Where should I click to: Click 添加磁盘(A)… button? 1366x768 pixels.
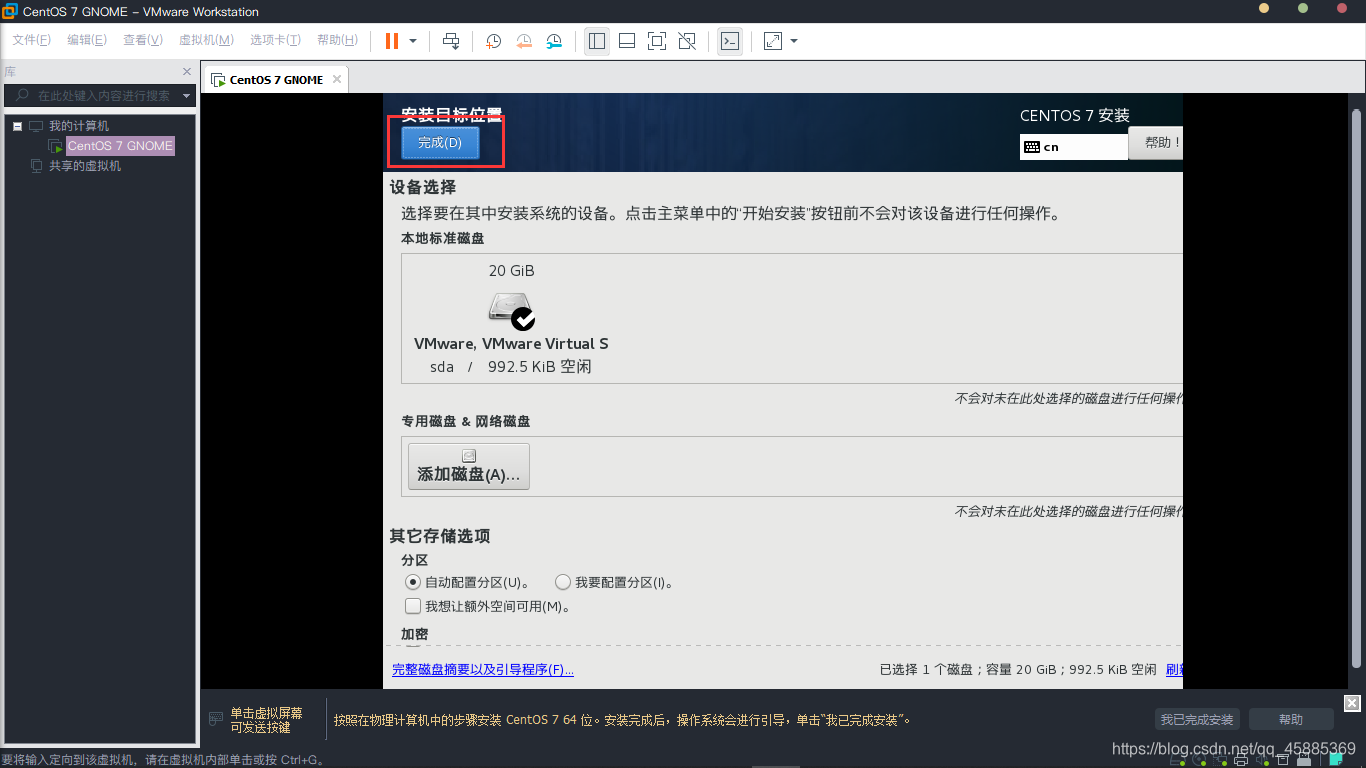pyautogui.click(x=469, y=466)
